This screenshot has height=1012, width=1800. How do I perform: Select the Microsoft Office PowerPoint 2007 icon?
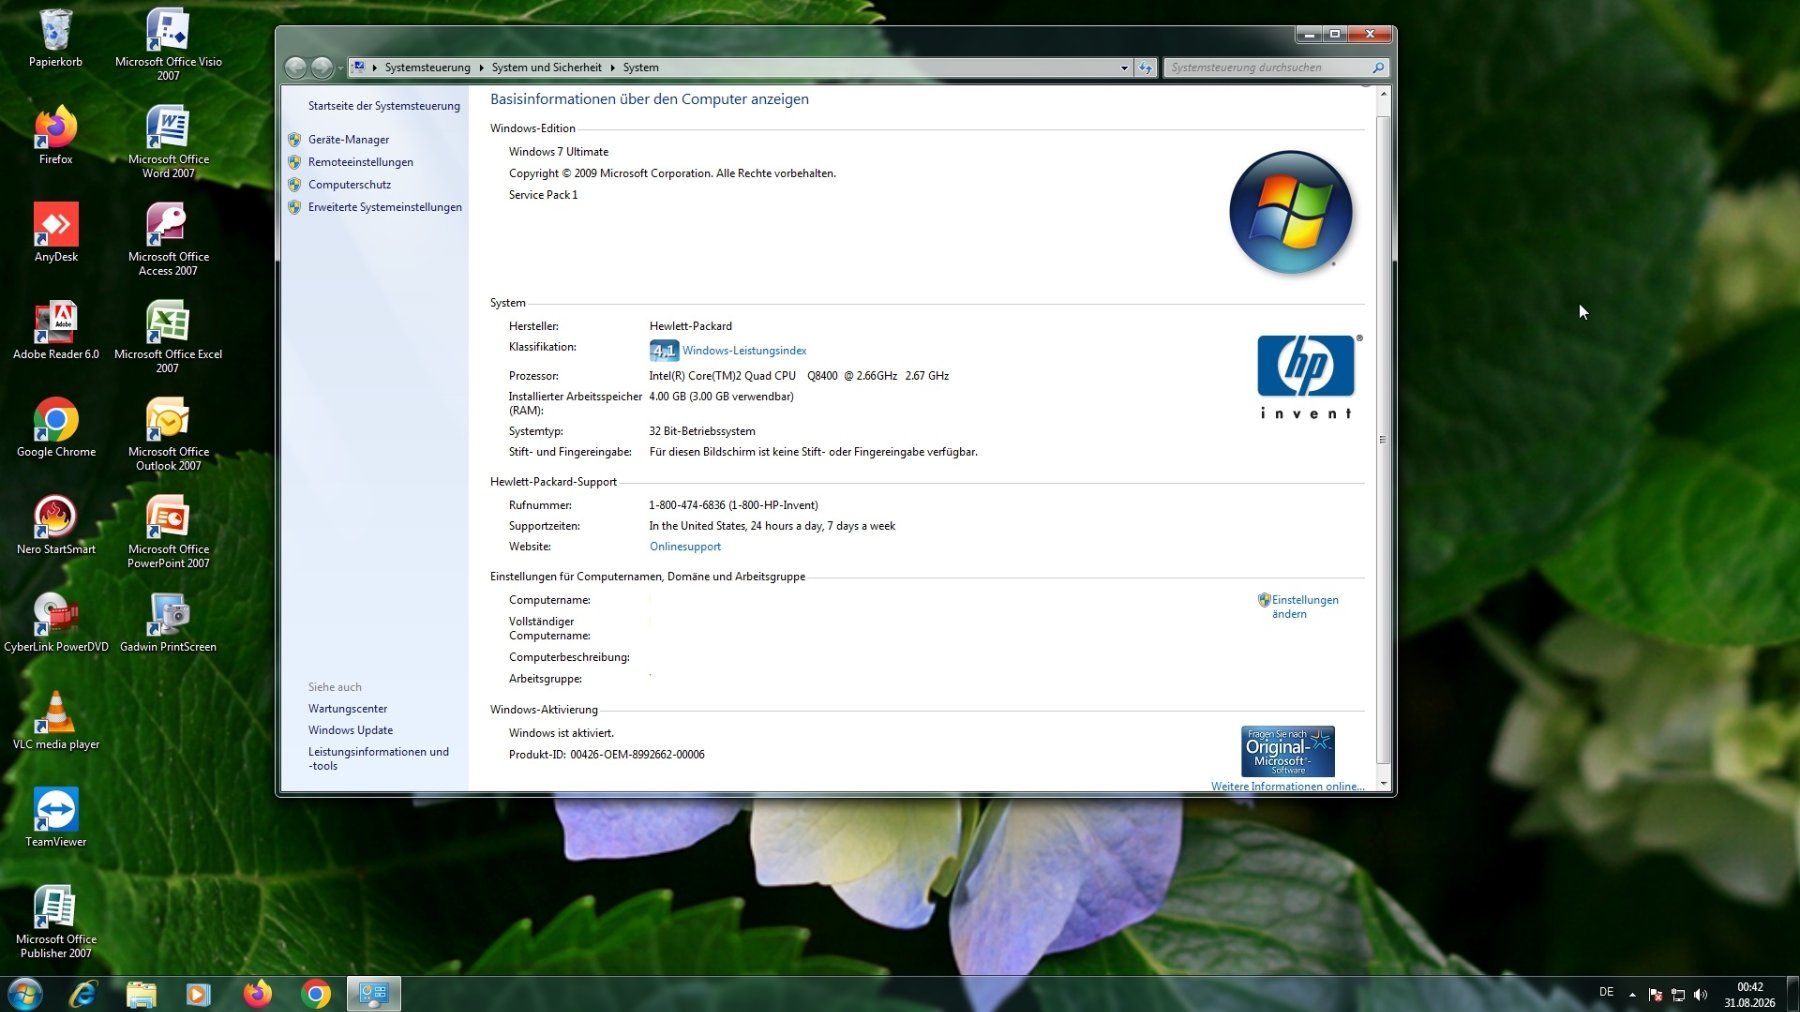[x=168, y=532]
